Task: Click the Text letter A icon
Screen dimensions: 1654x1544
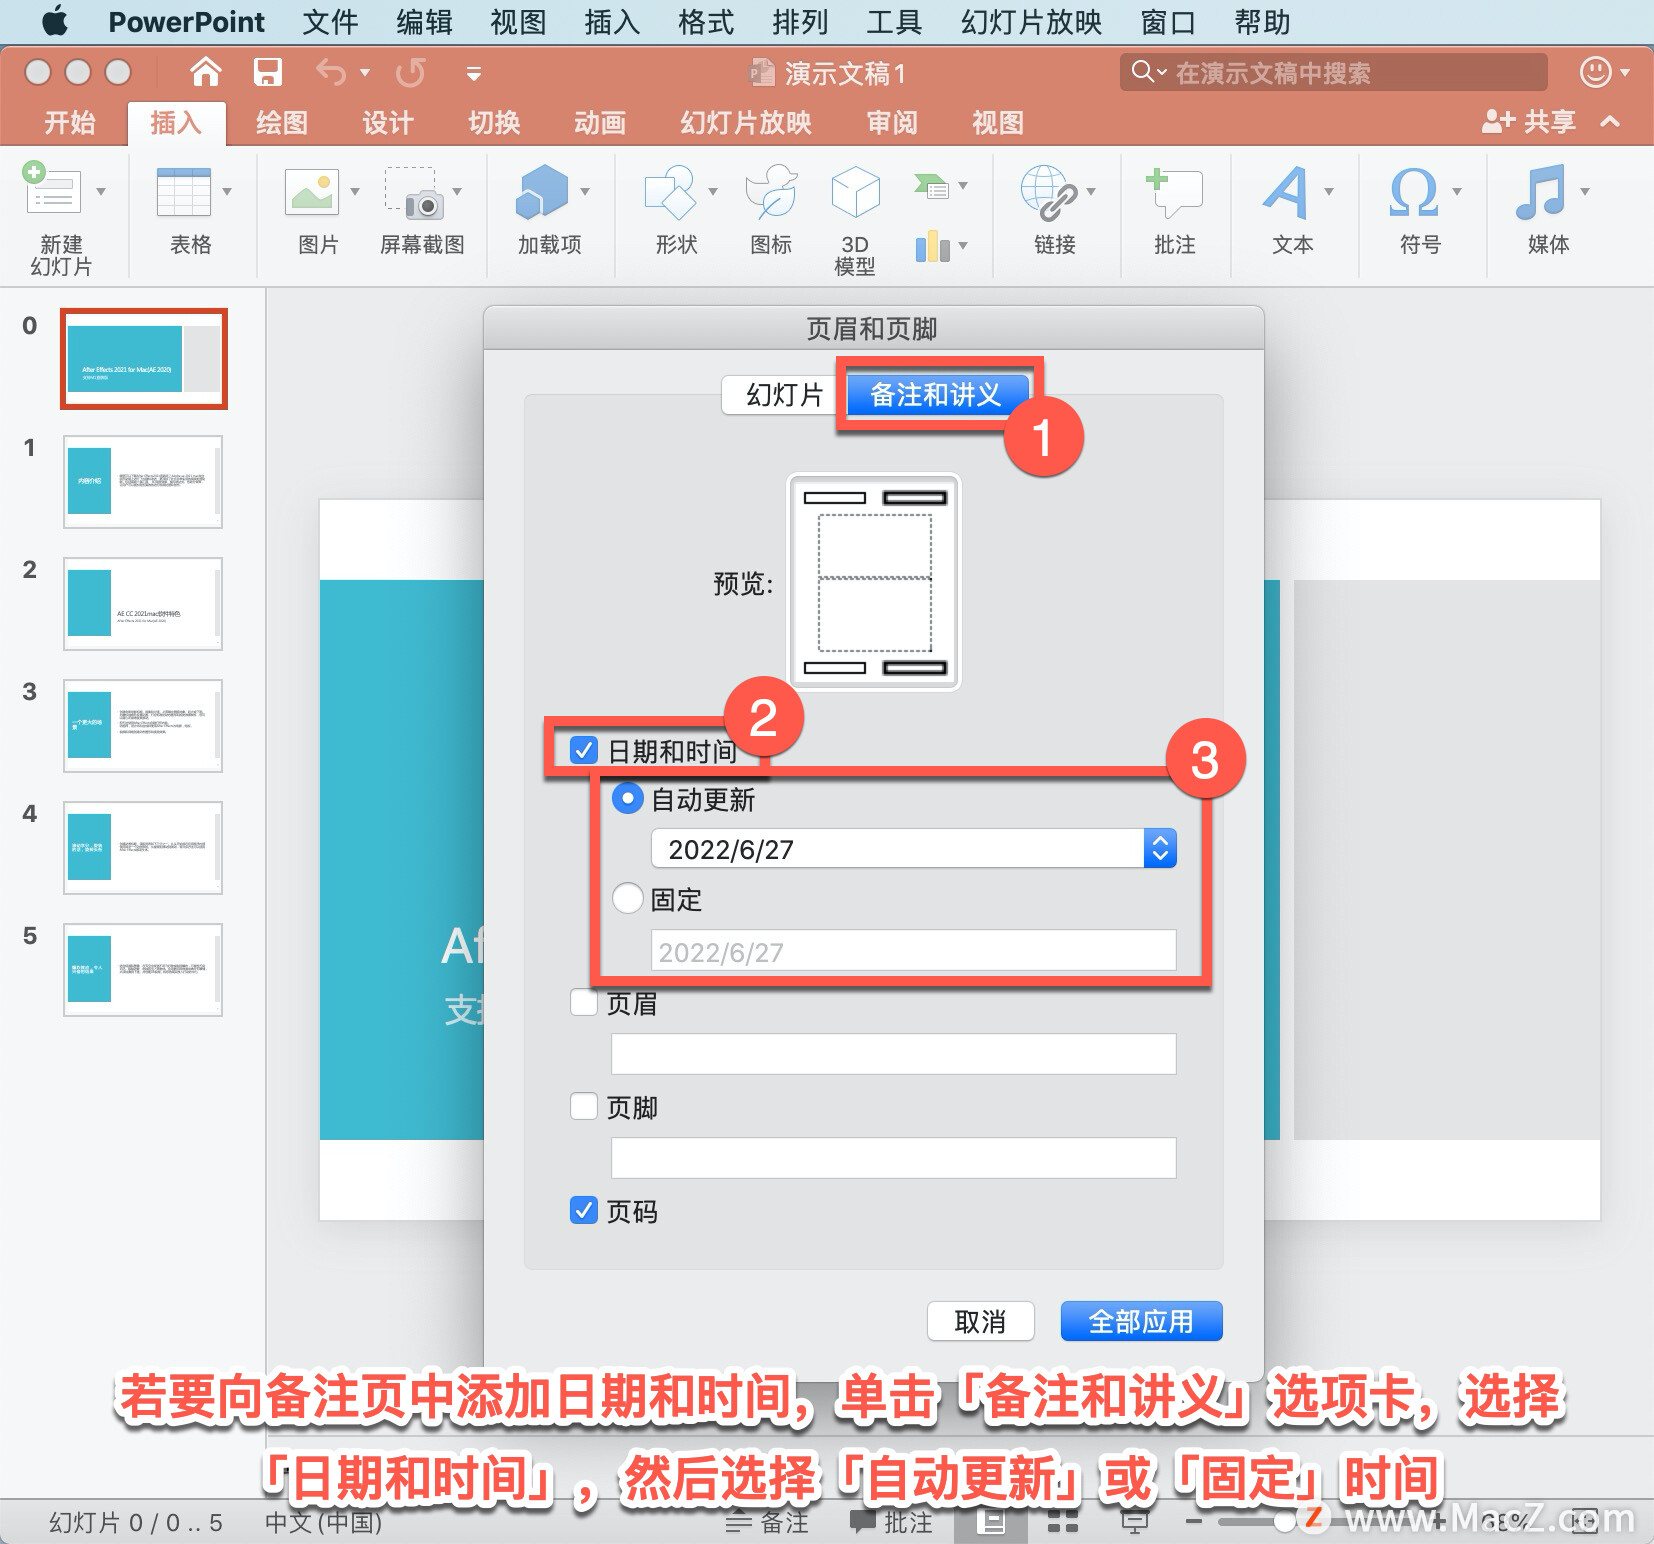Action: pos(1286,192)
